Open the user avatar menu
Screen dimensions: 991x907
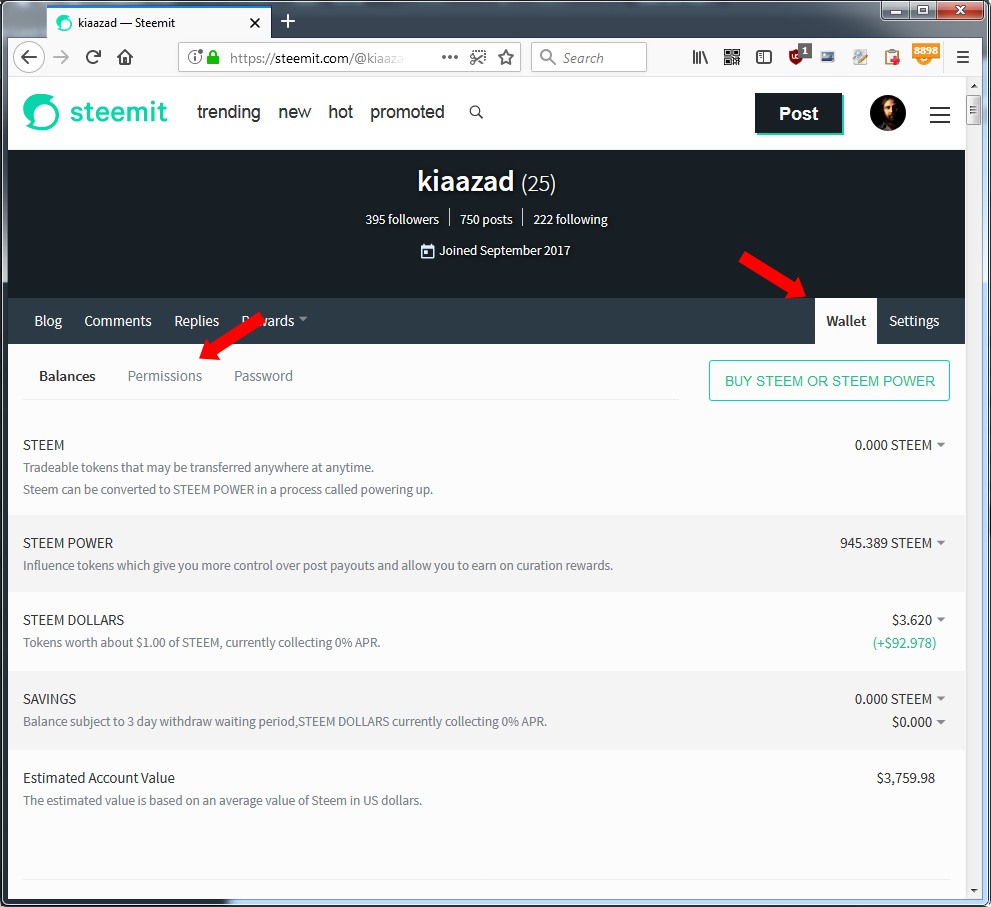(x=887, y=113)
